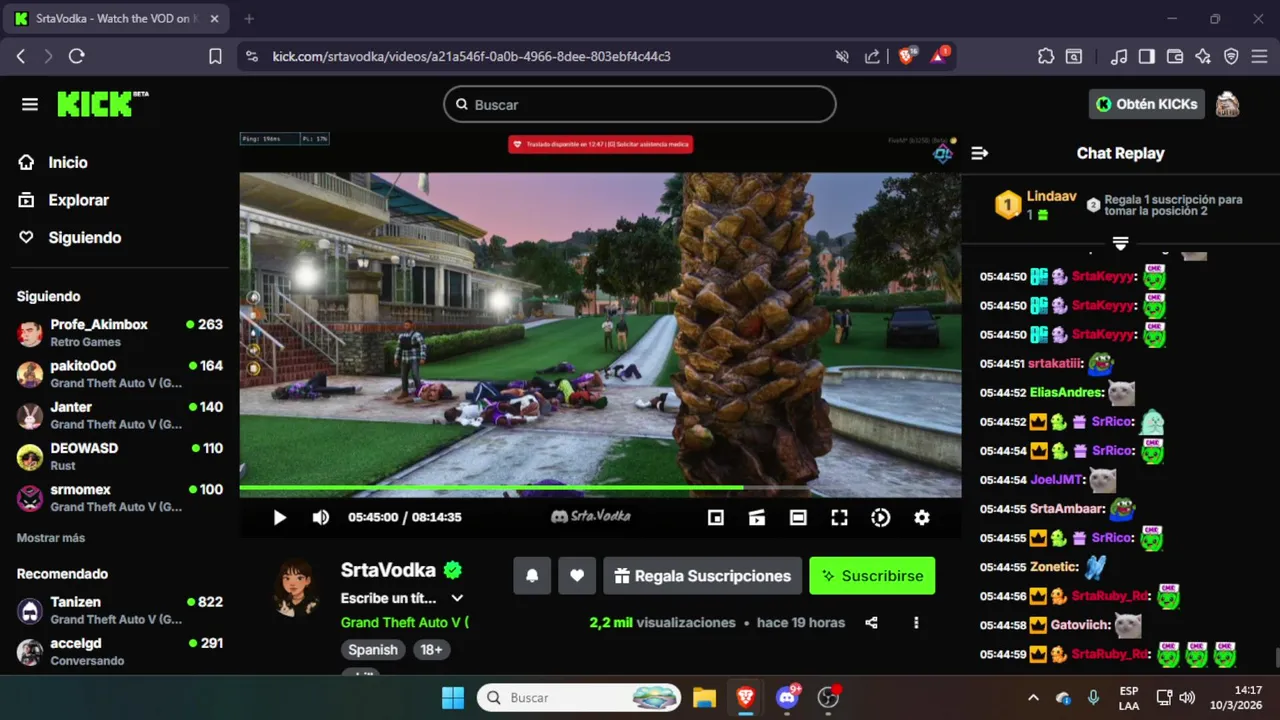The width and height of the screenshot is (1280, 720).
Task: Open video settings gear
Action: [922, 517]
